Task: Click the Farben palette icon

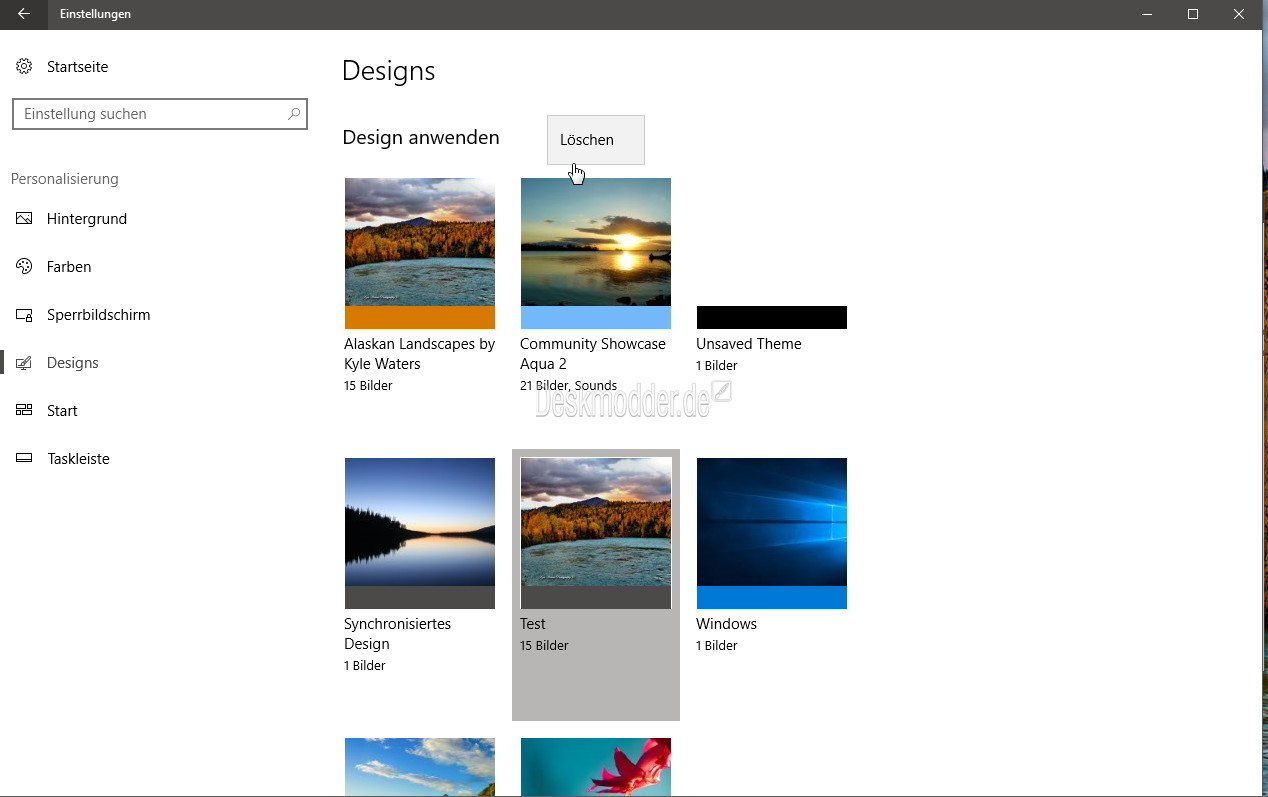Action: [24, 267]
